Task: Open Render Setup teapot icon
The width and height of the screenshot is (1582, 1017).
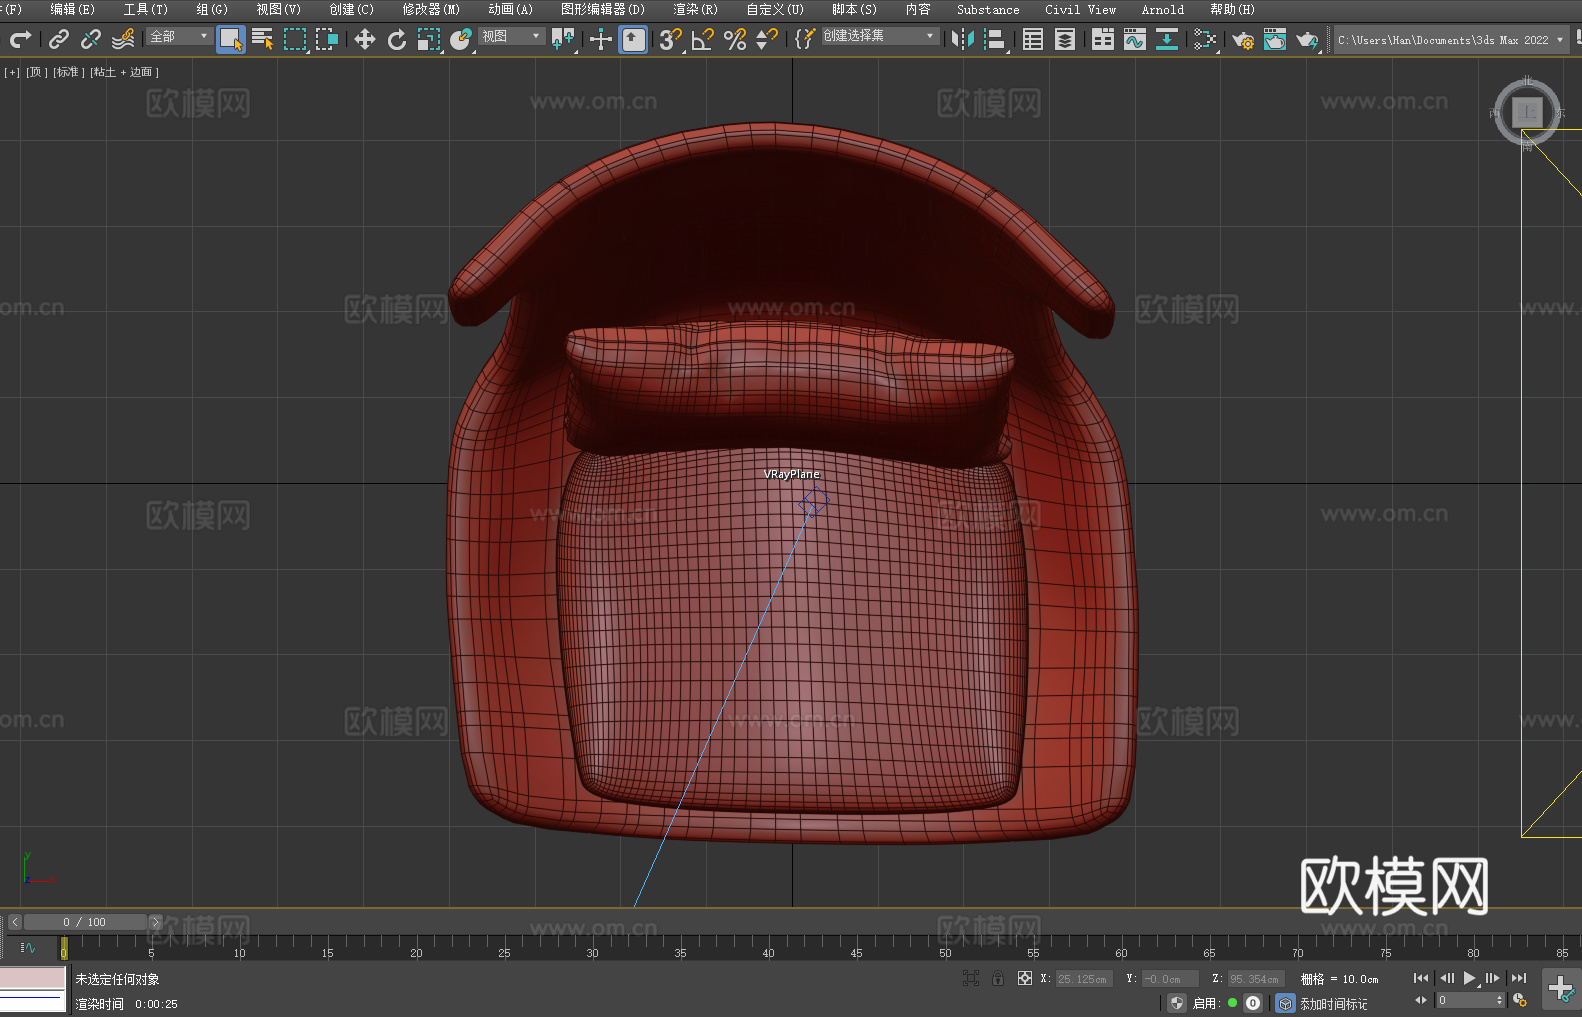Action: pyautogui.click(x=1243, y=39)
